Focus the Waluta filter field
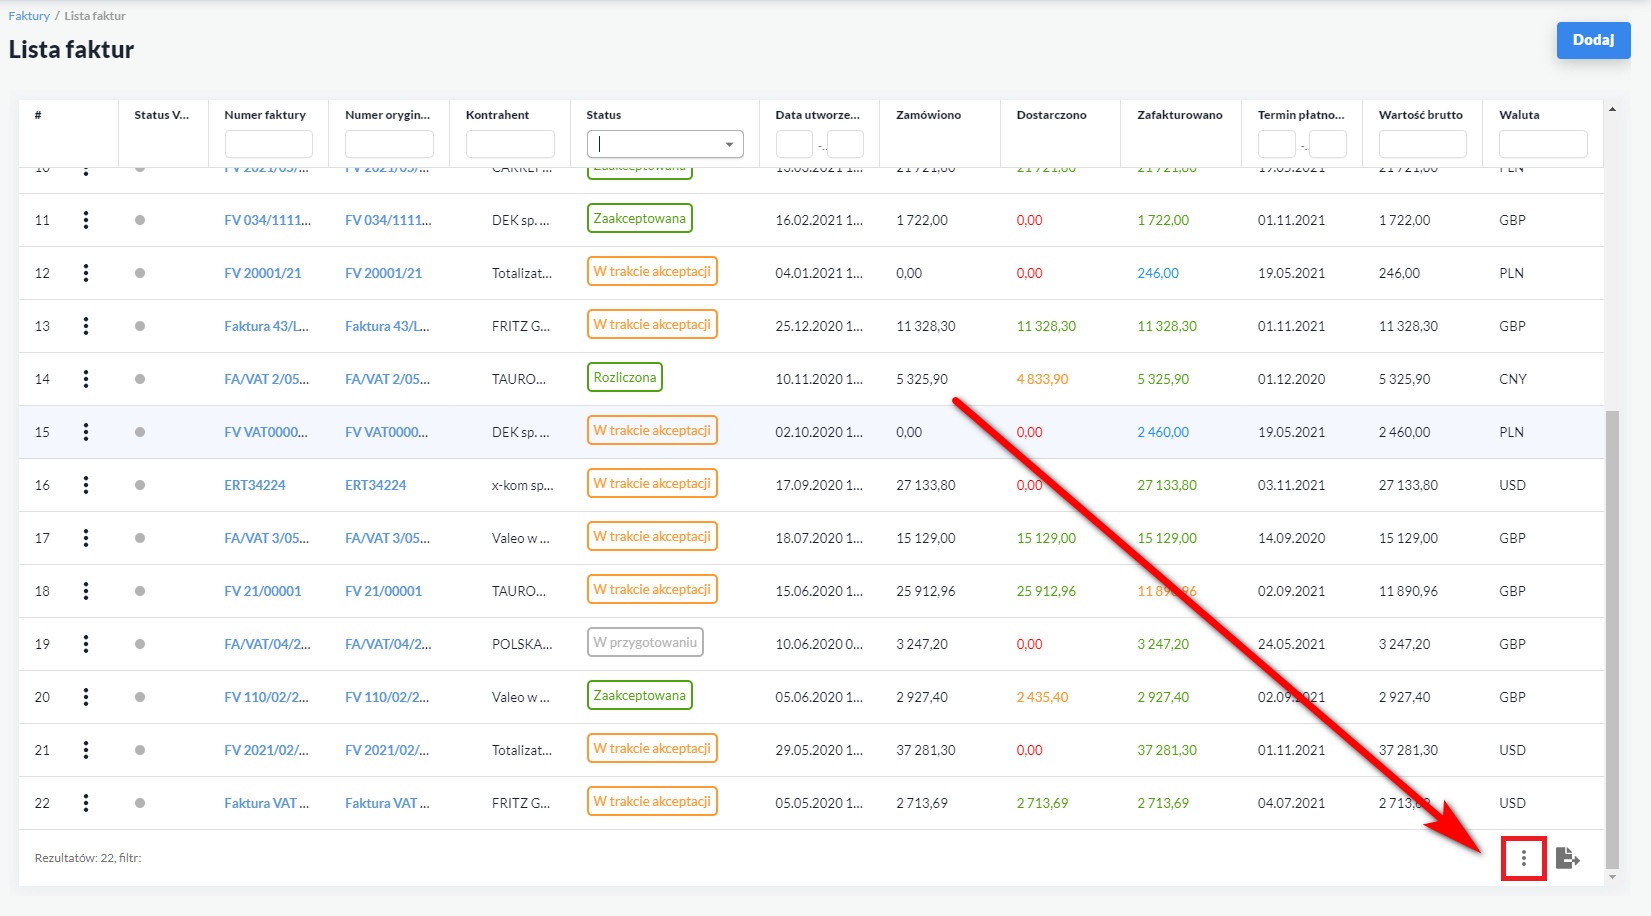Screen dimensions: 1651x916 click(x=1543, y=144)
